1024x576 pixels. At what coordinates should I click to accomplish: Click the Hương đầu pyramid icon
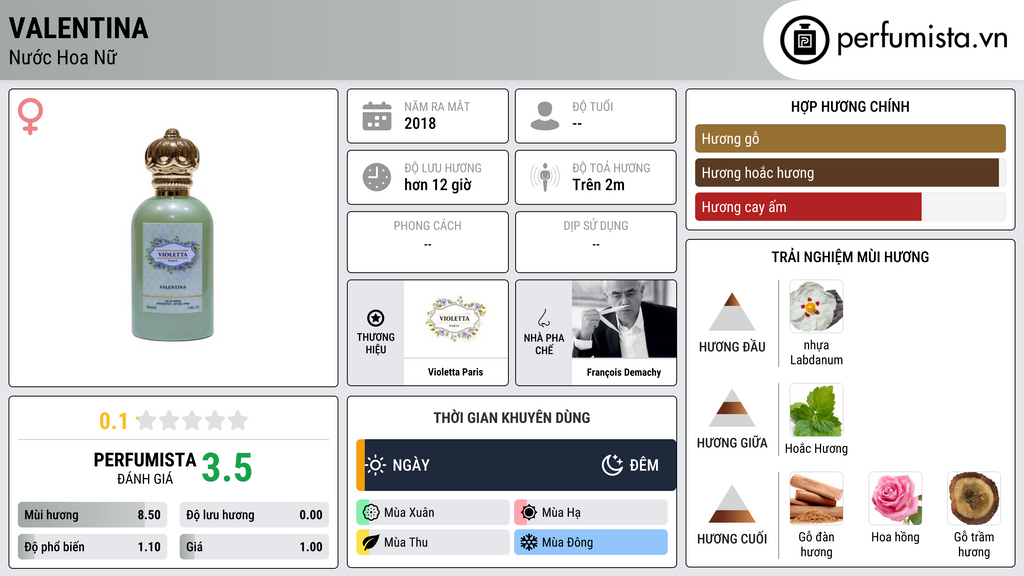coord(732,312)
